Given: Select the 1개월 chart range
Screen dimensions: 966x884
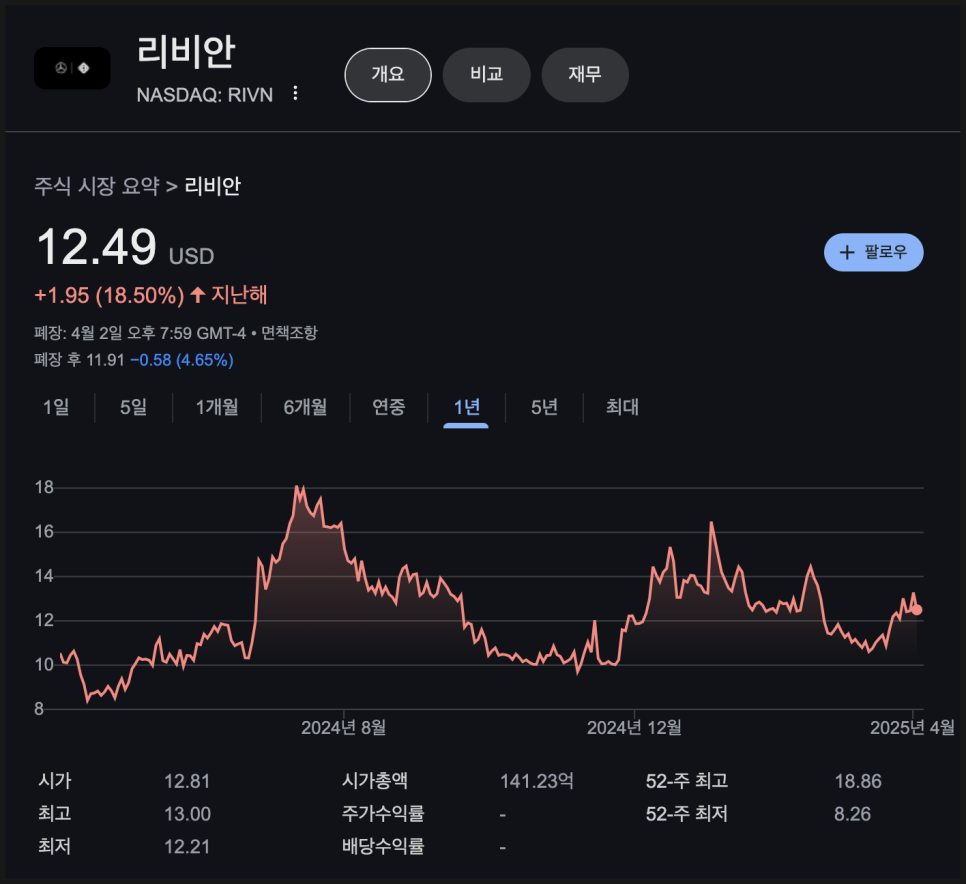Looking at the screenshot, I should tap(217, 407).
